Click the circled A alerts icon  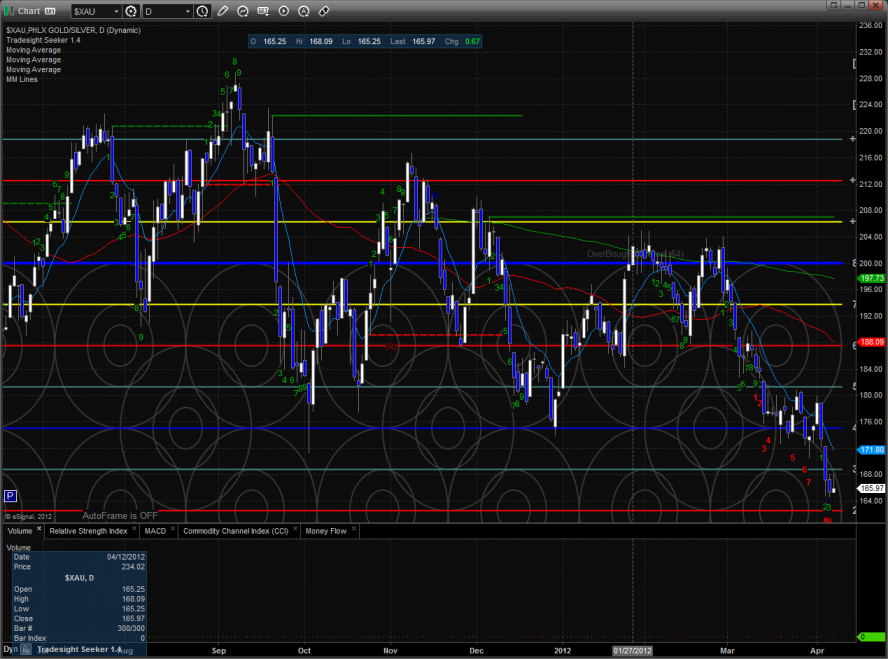coord(305,11)
